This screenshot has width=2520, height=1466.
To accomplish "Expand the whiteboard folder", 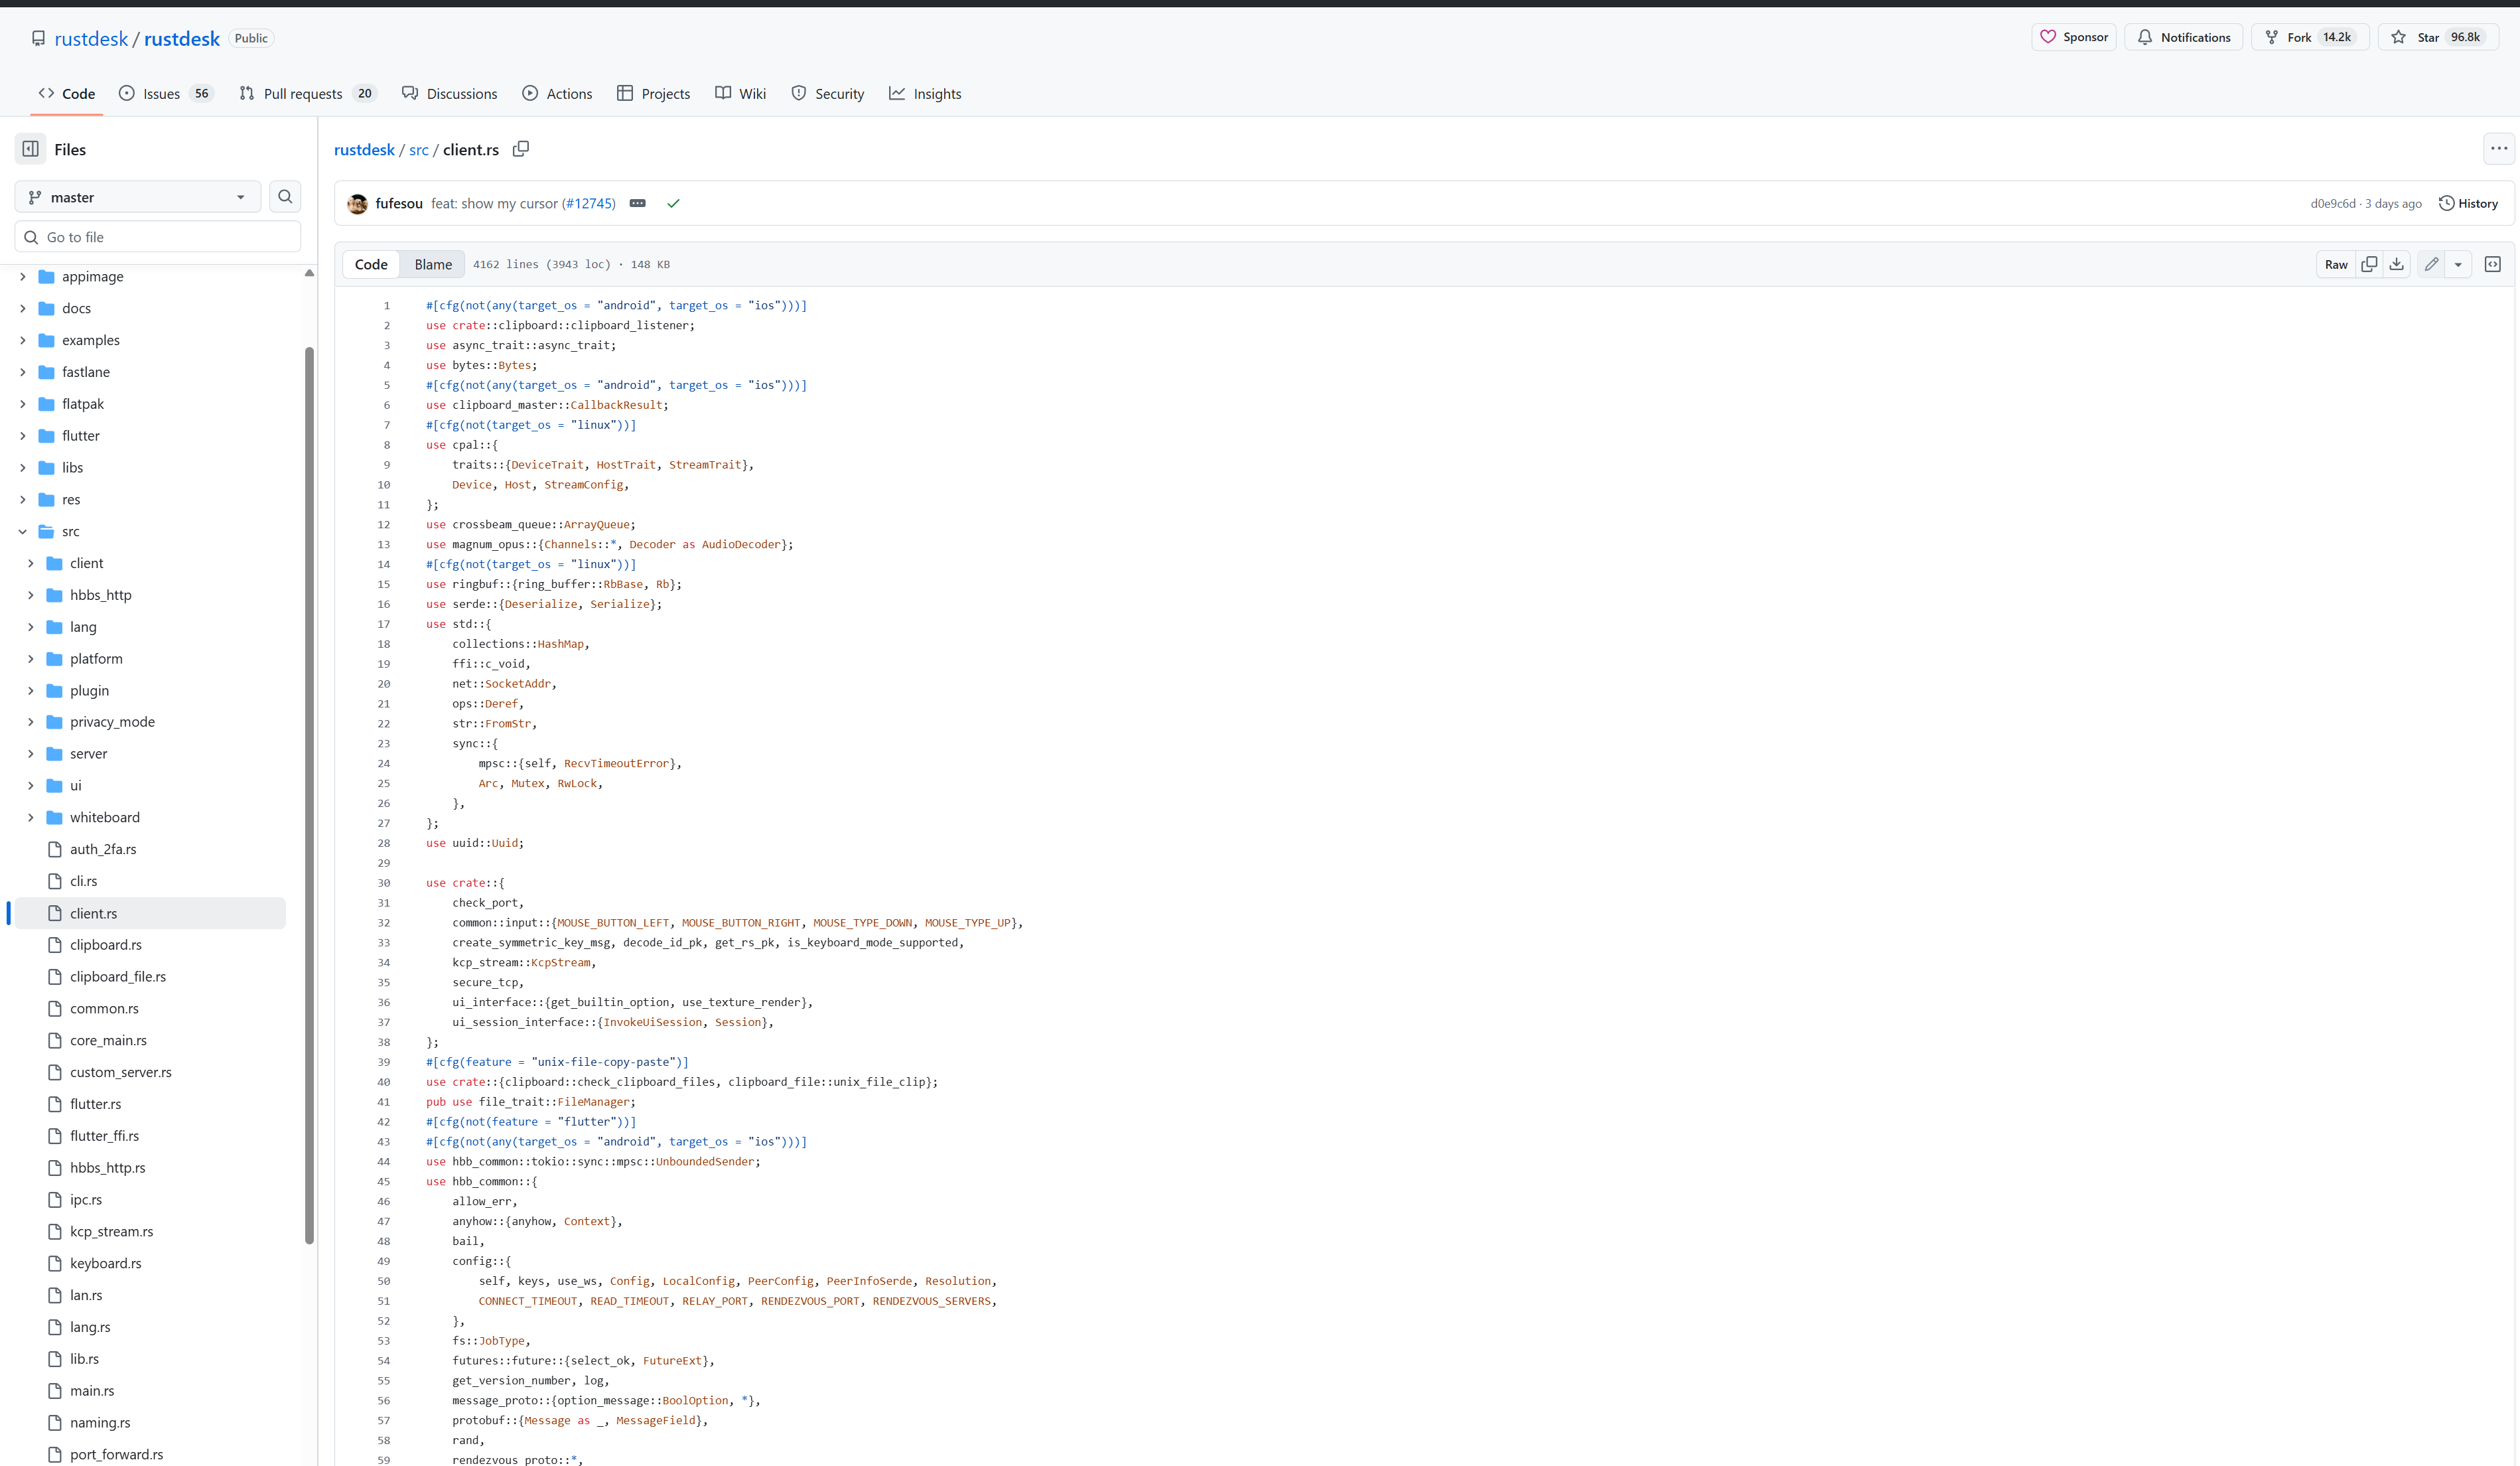I will click(x=30, y=818).
